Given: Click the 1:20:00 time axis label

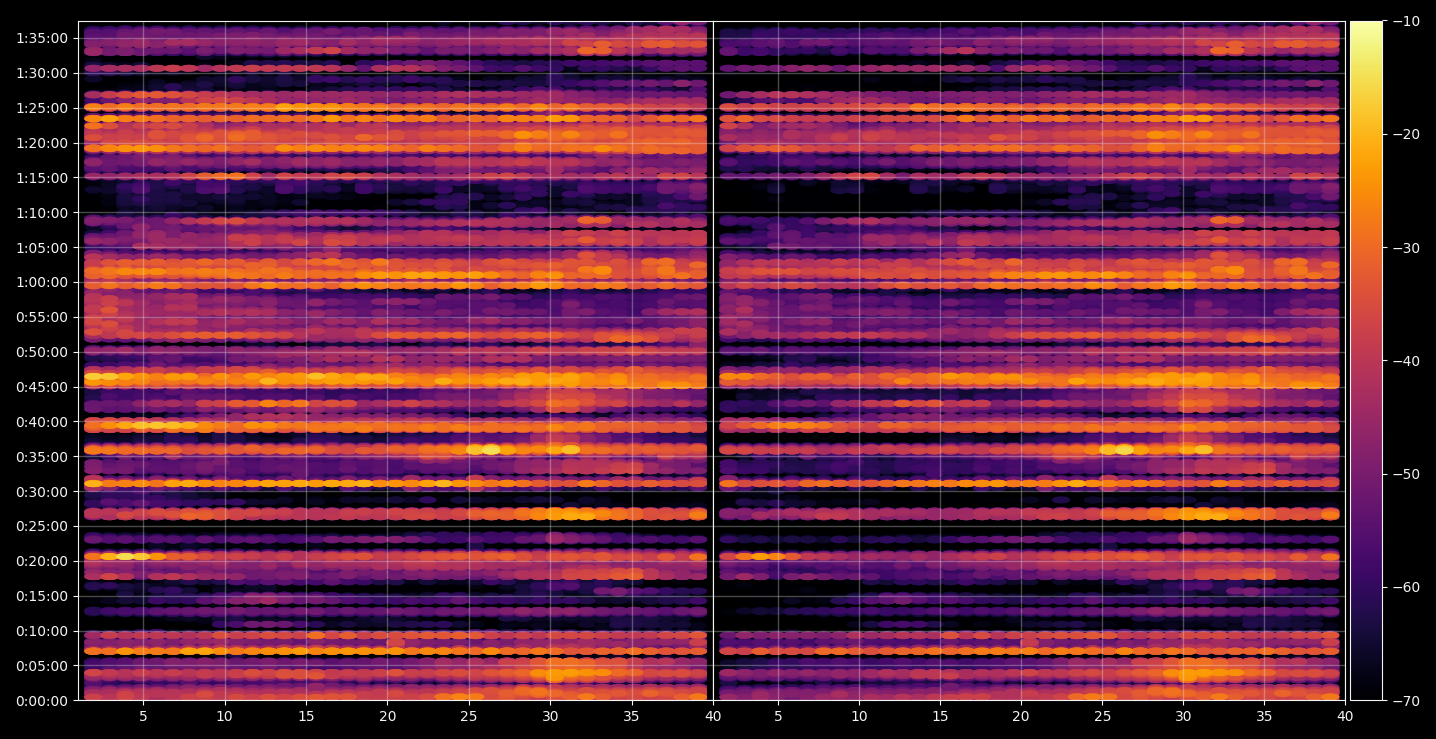Looking at the screenshot, I should click(x=42, y=143).
